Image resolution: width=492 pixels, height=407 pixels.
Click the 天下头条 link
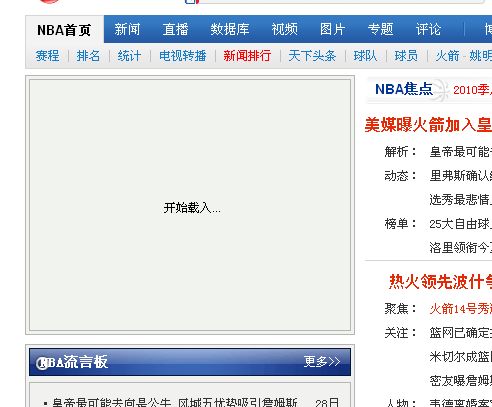(312, 56)
